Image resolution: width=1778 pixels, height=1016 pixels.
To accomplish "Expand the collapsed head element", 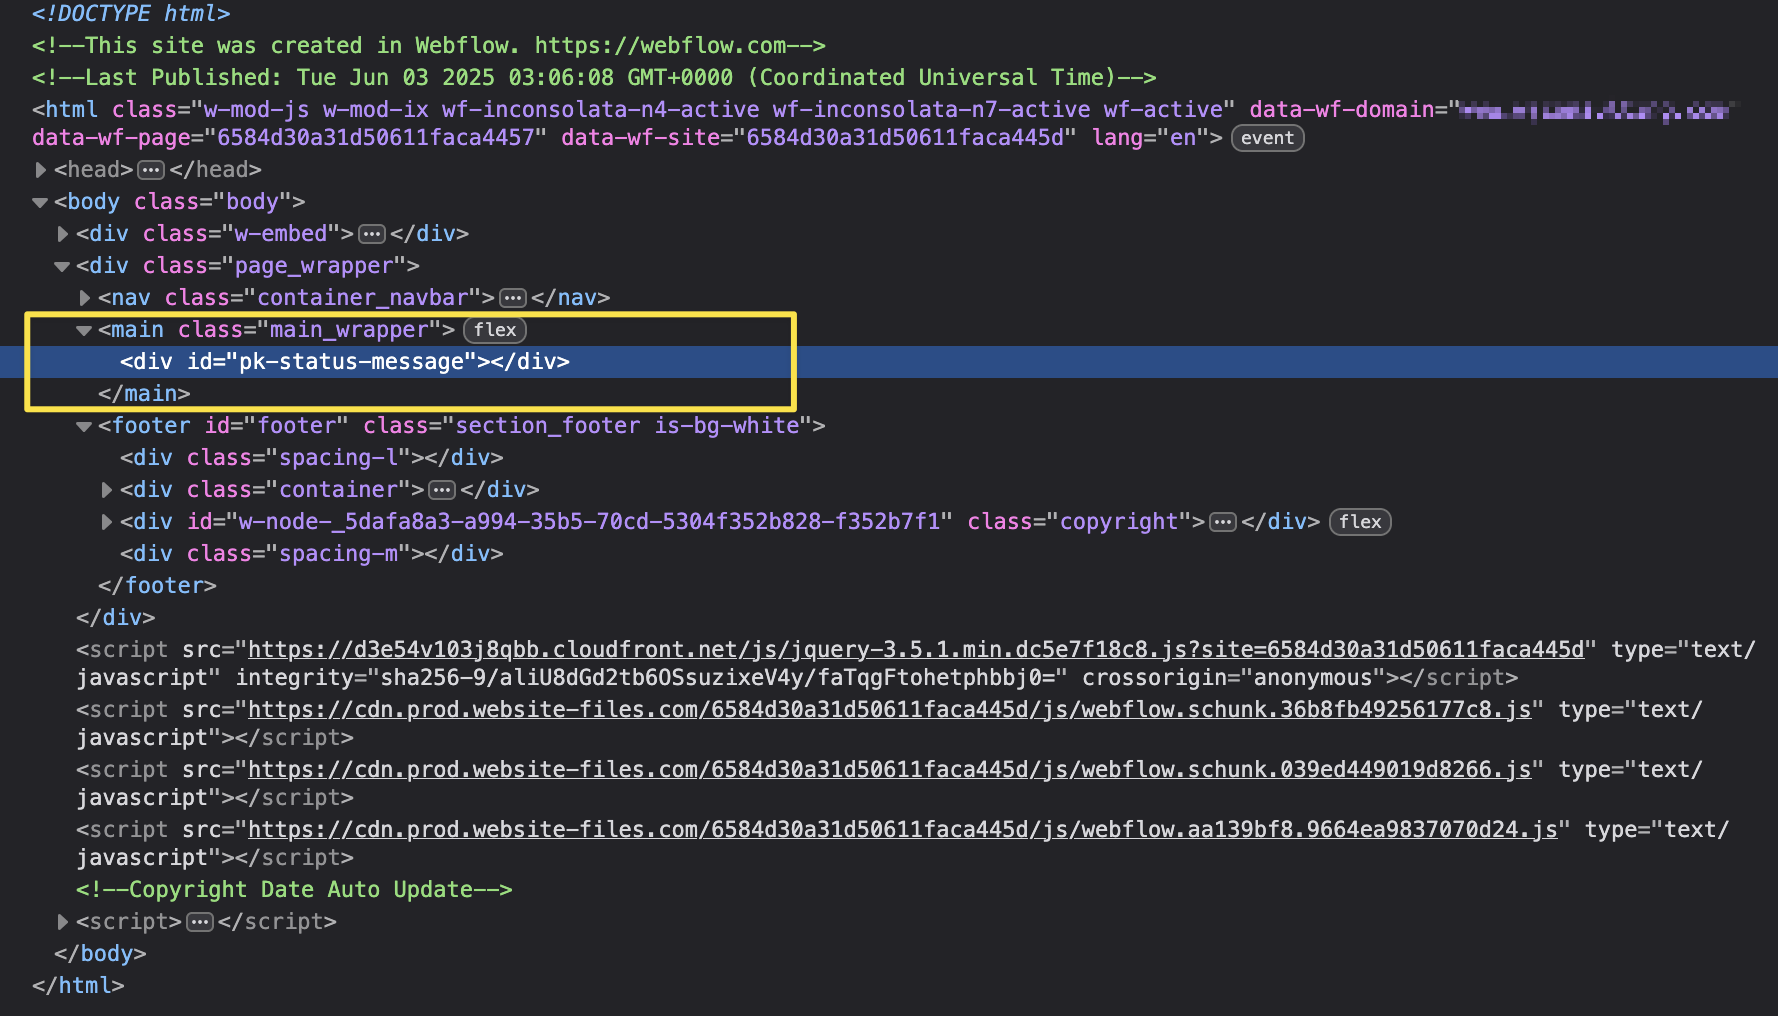I will (x=40, y=170).
